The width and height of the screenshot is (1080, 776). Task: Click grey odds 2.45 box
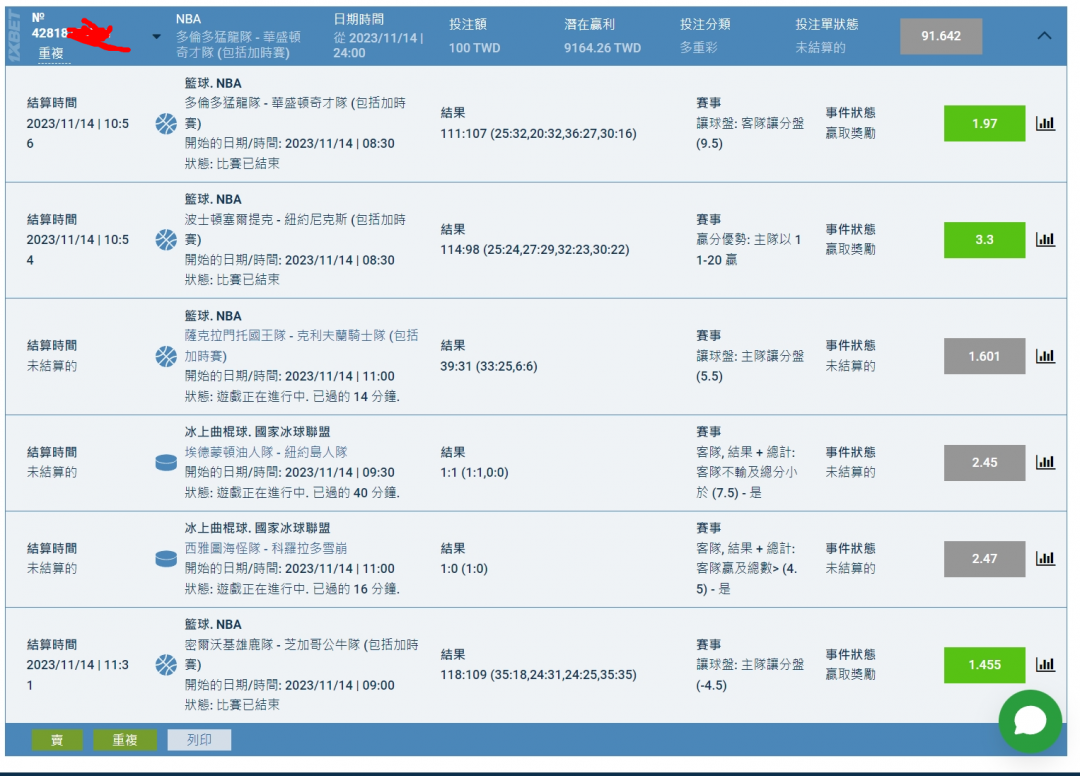(x=984, y=462)
